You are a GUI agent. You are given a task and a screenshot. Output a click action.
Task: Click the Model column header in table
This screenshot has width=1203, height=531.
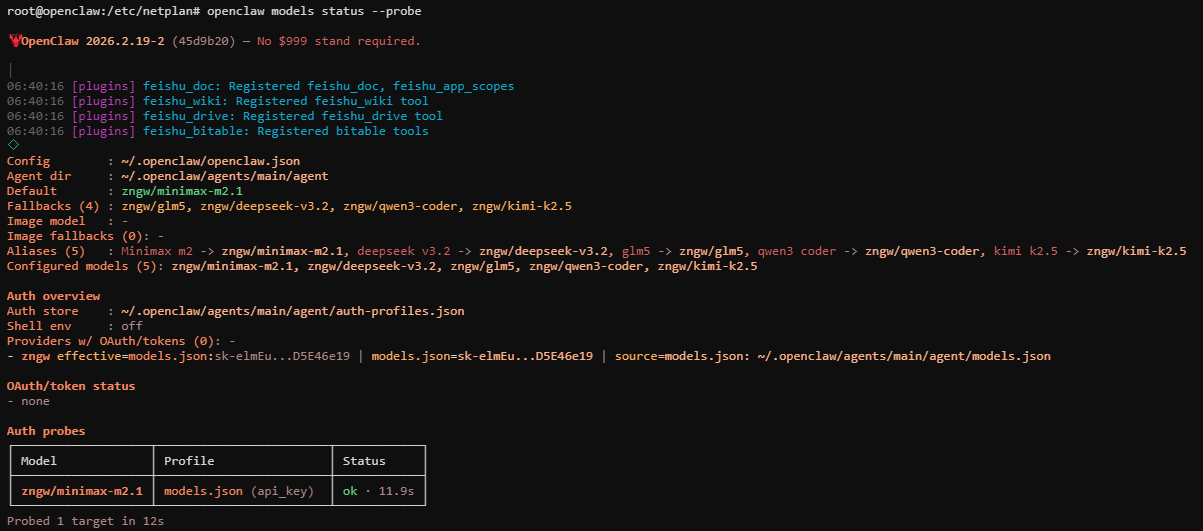[x=39, y=461]
